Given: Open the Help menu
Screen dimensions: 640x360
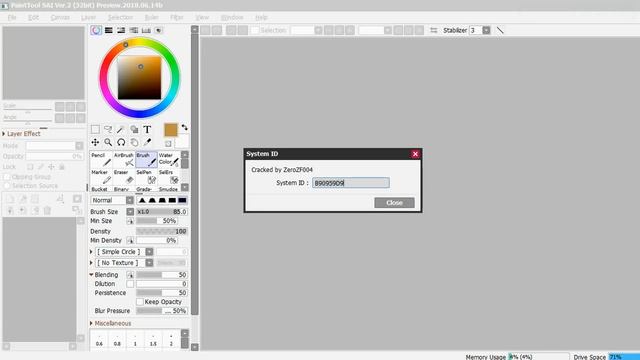Looking at the screenshot, I should pos(261,17).
